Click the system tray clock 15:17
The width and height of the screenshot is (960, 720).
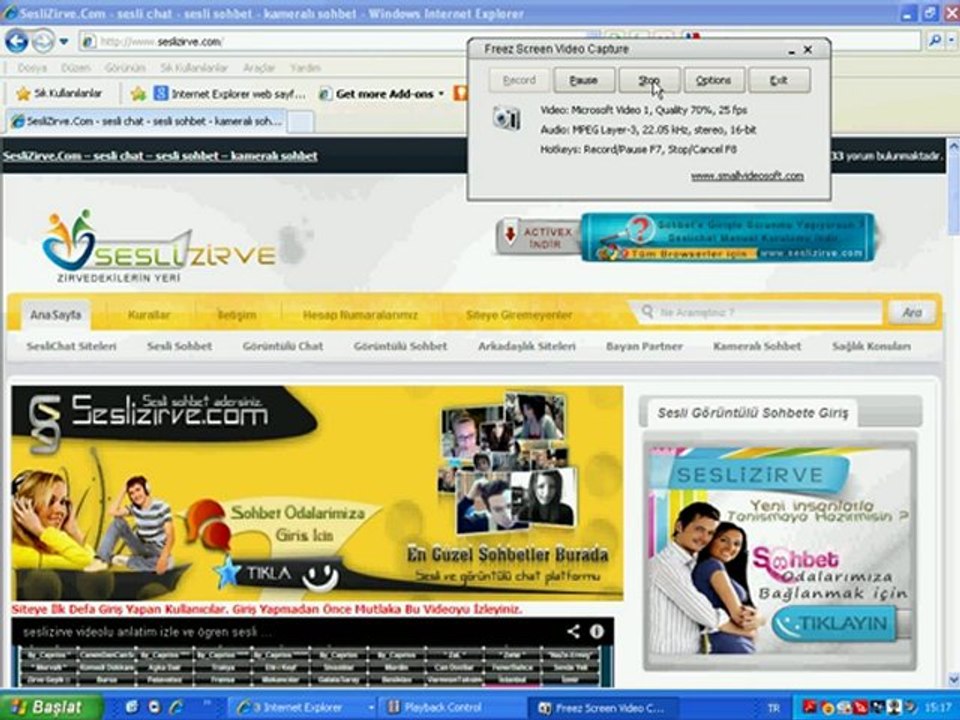(x=937, y=708)
